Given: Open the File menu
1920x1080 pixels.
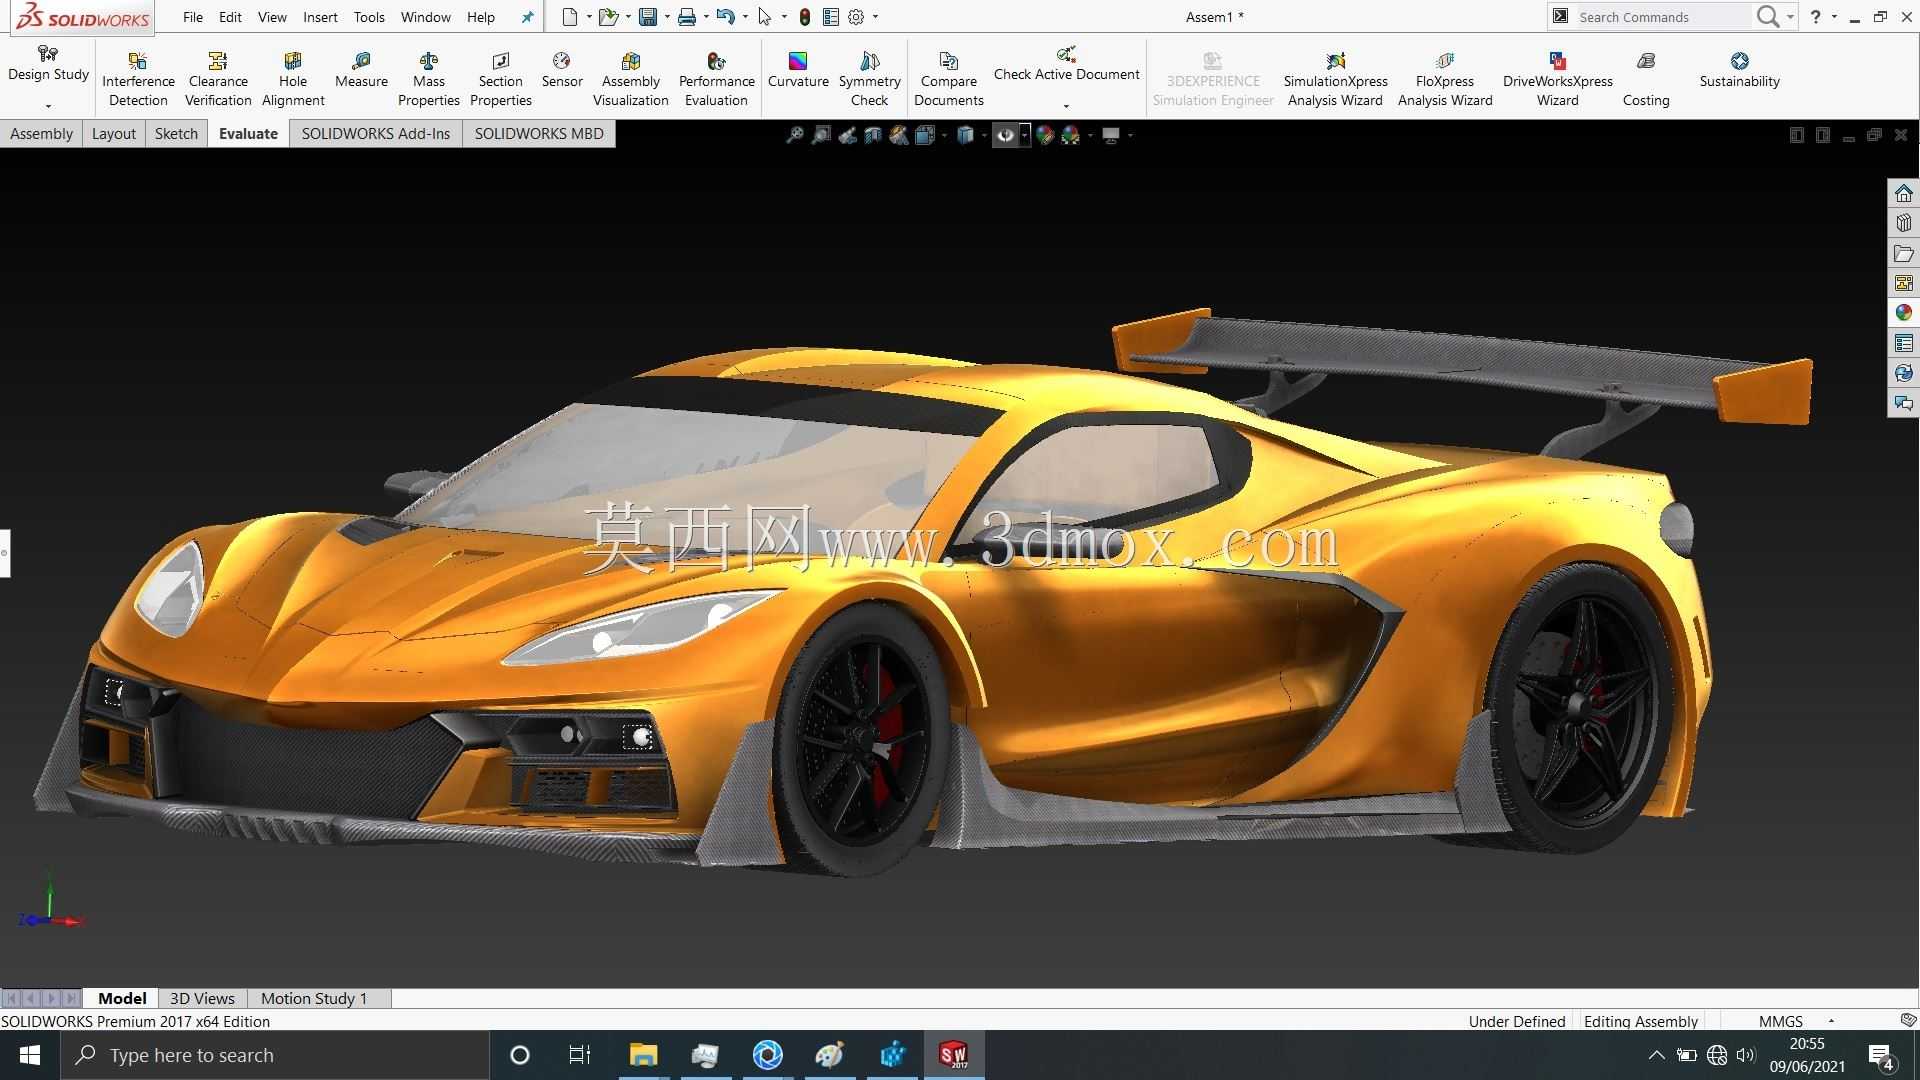Looking at the screenshot, I should click(x=193, y=17).
